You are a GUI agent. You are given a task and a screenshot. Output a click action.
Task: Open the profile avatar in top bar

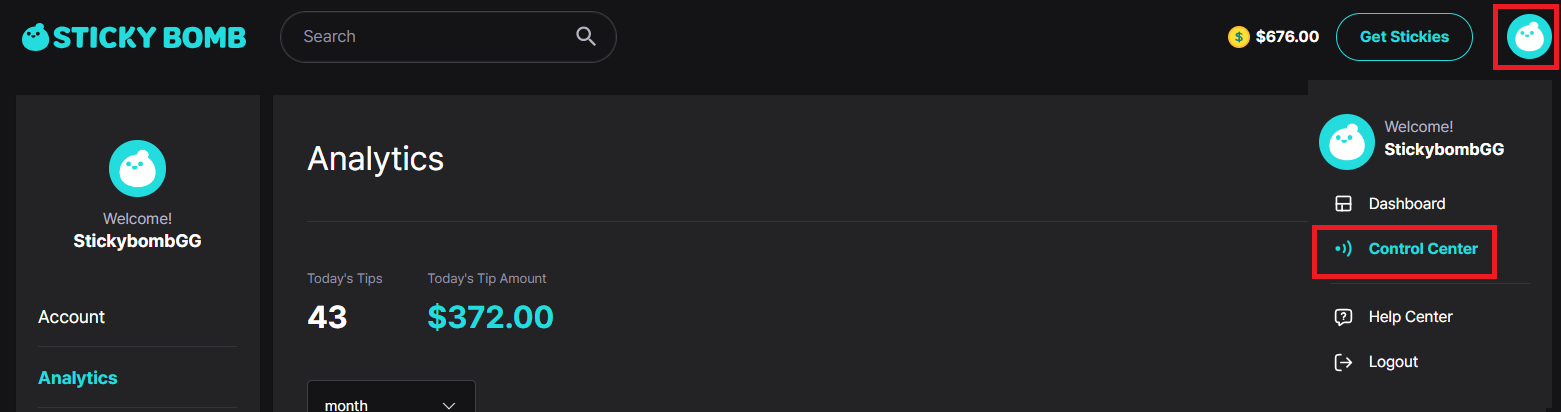click(x=1528, y=37)
